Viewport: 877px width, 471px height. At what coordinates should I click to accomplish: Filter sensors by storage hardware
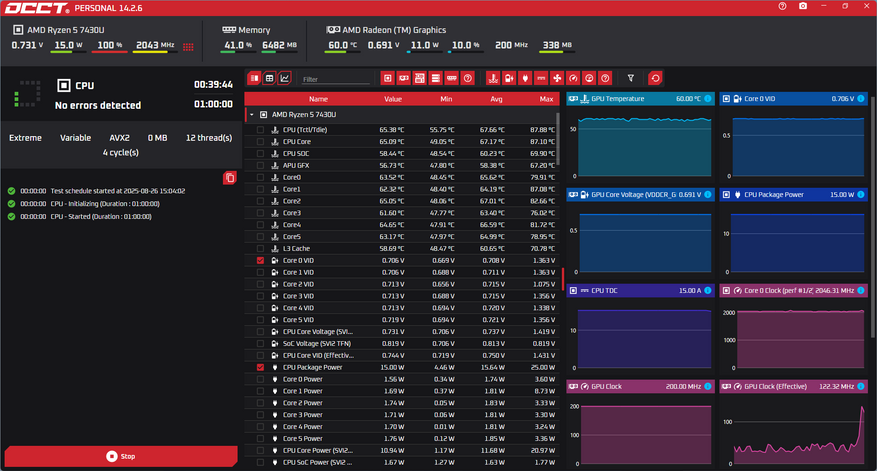pos(436,78)
